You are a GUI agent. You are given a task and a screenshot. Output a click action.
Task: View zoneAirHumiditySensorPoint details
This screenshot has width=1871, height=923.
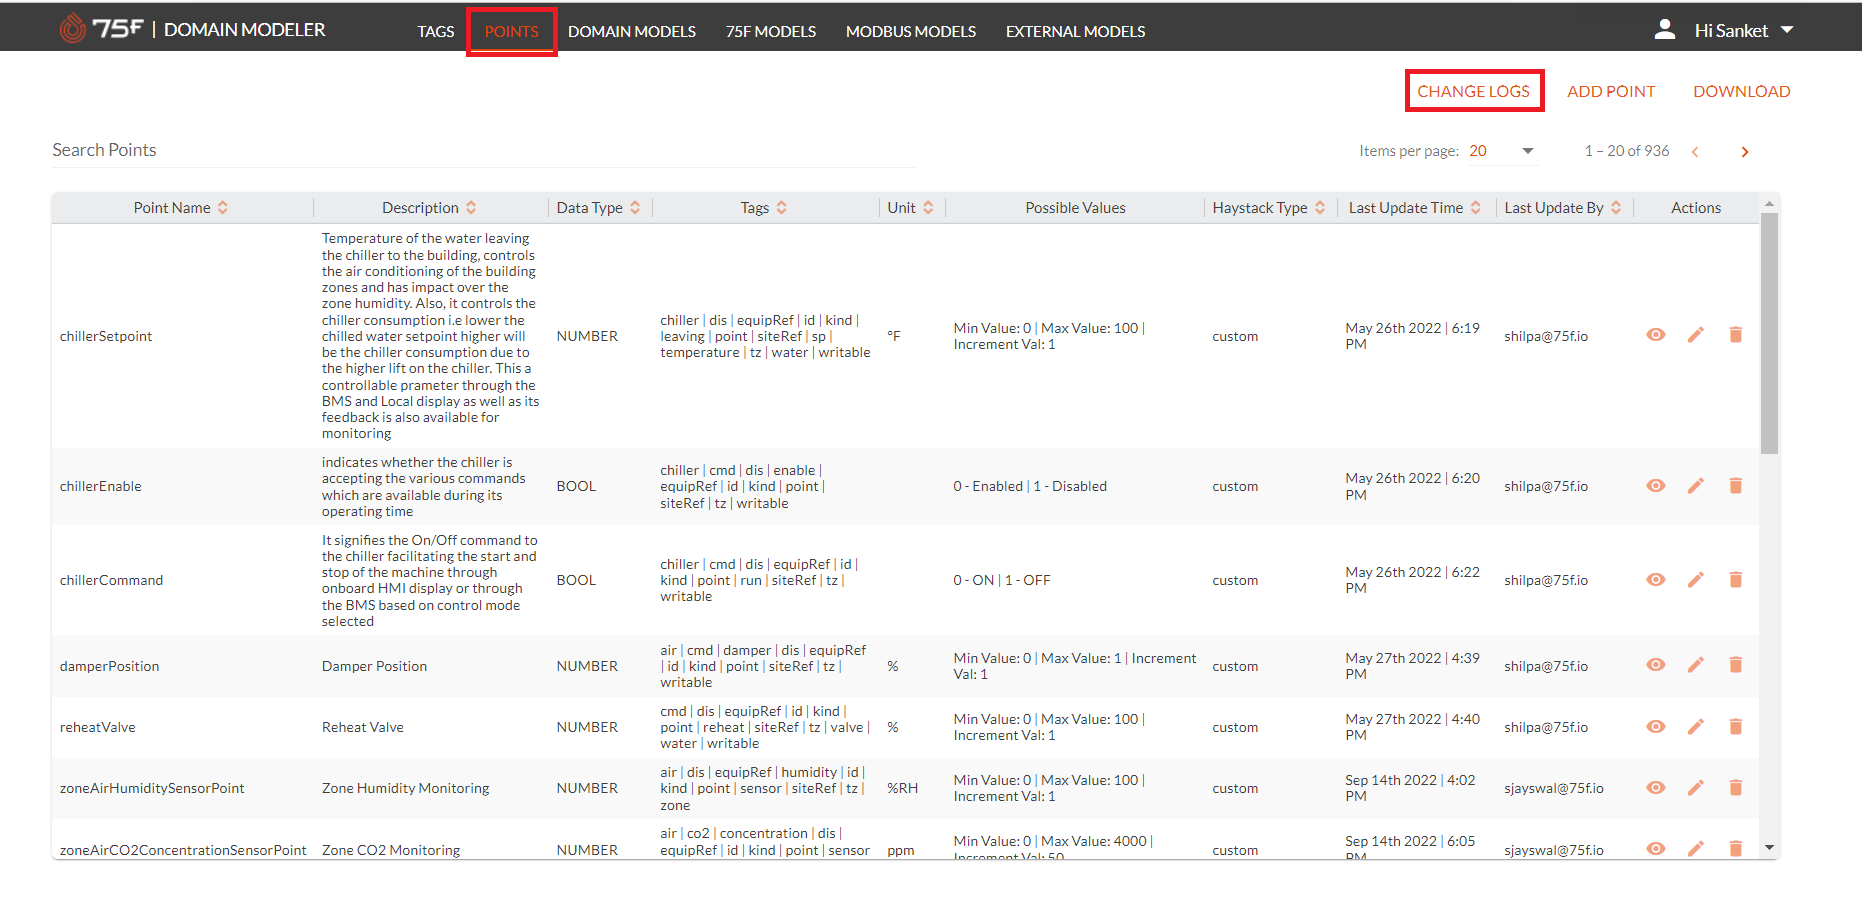click(1656, 788)
